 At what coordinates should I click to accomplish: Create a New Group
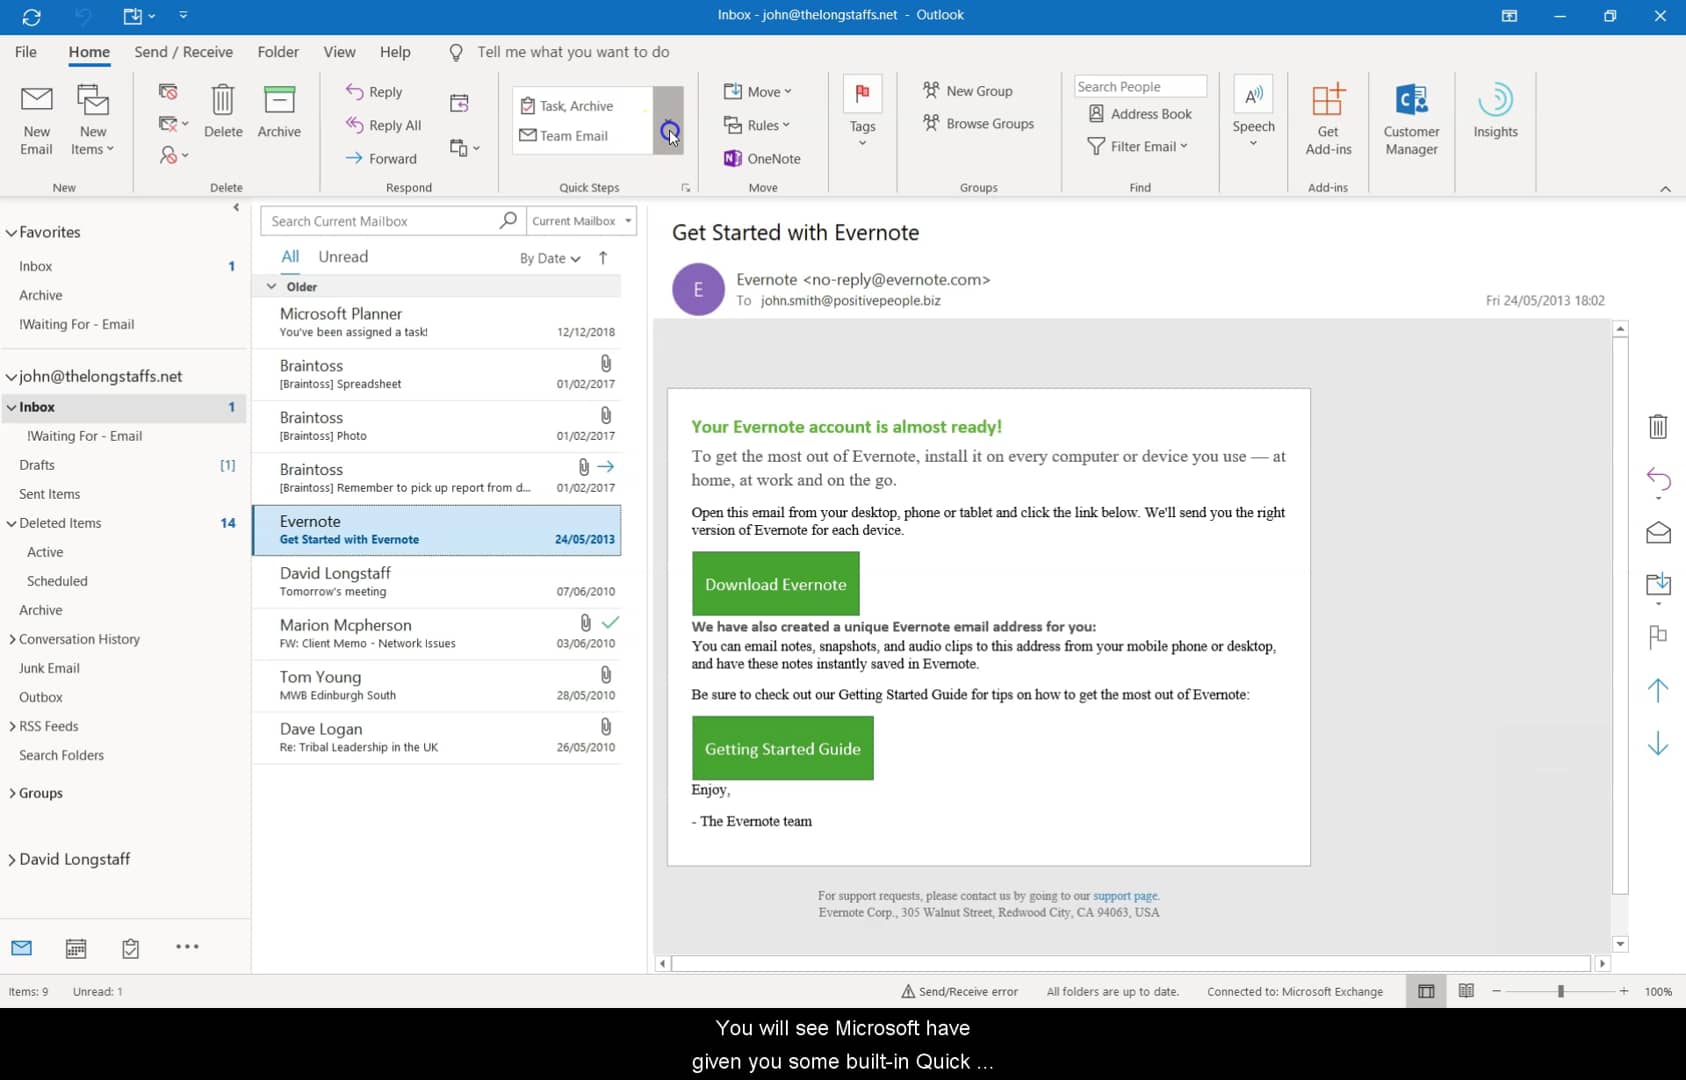(967, 91)
